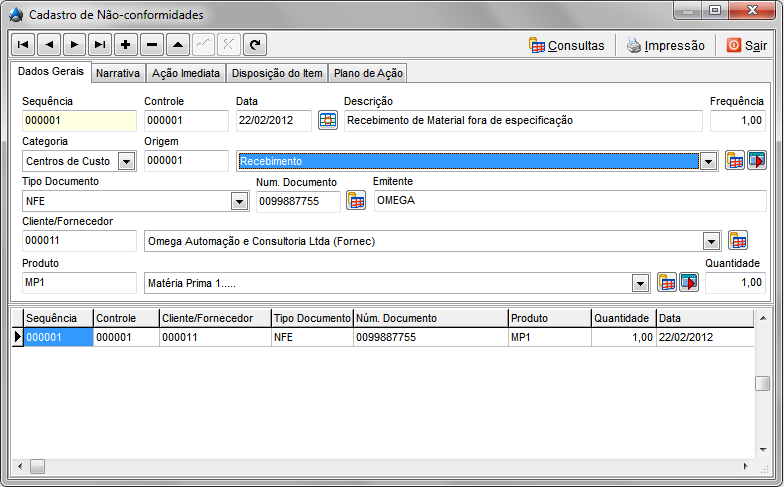This screenshot has width=784, height=487.
Task: Delete record using the minus button
Action: [152, 45]
